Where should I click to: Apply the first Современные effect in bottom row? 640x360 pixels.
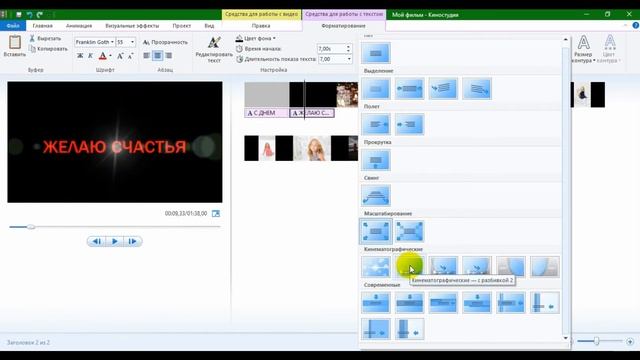coord(376,329)
